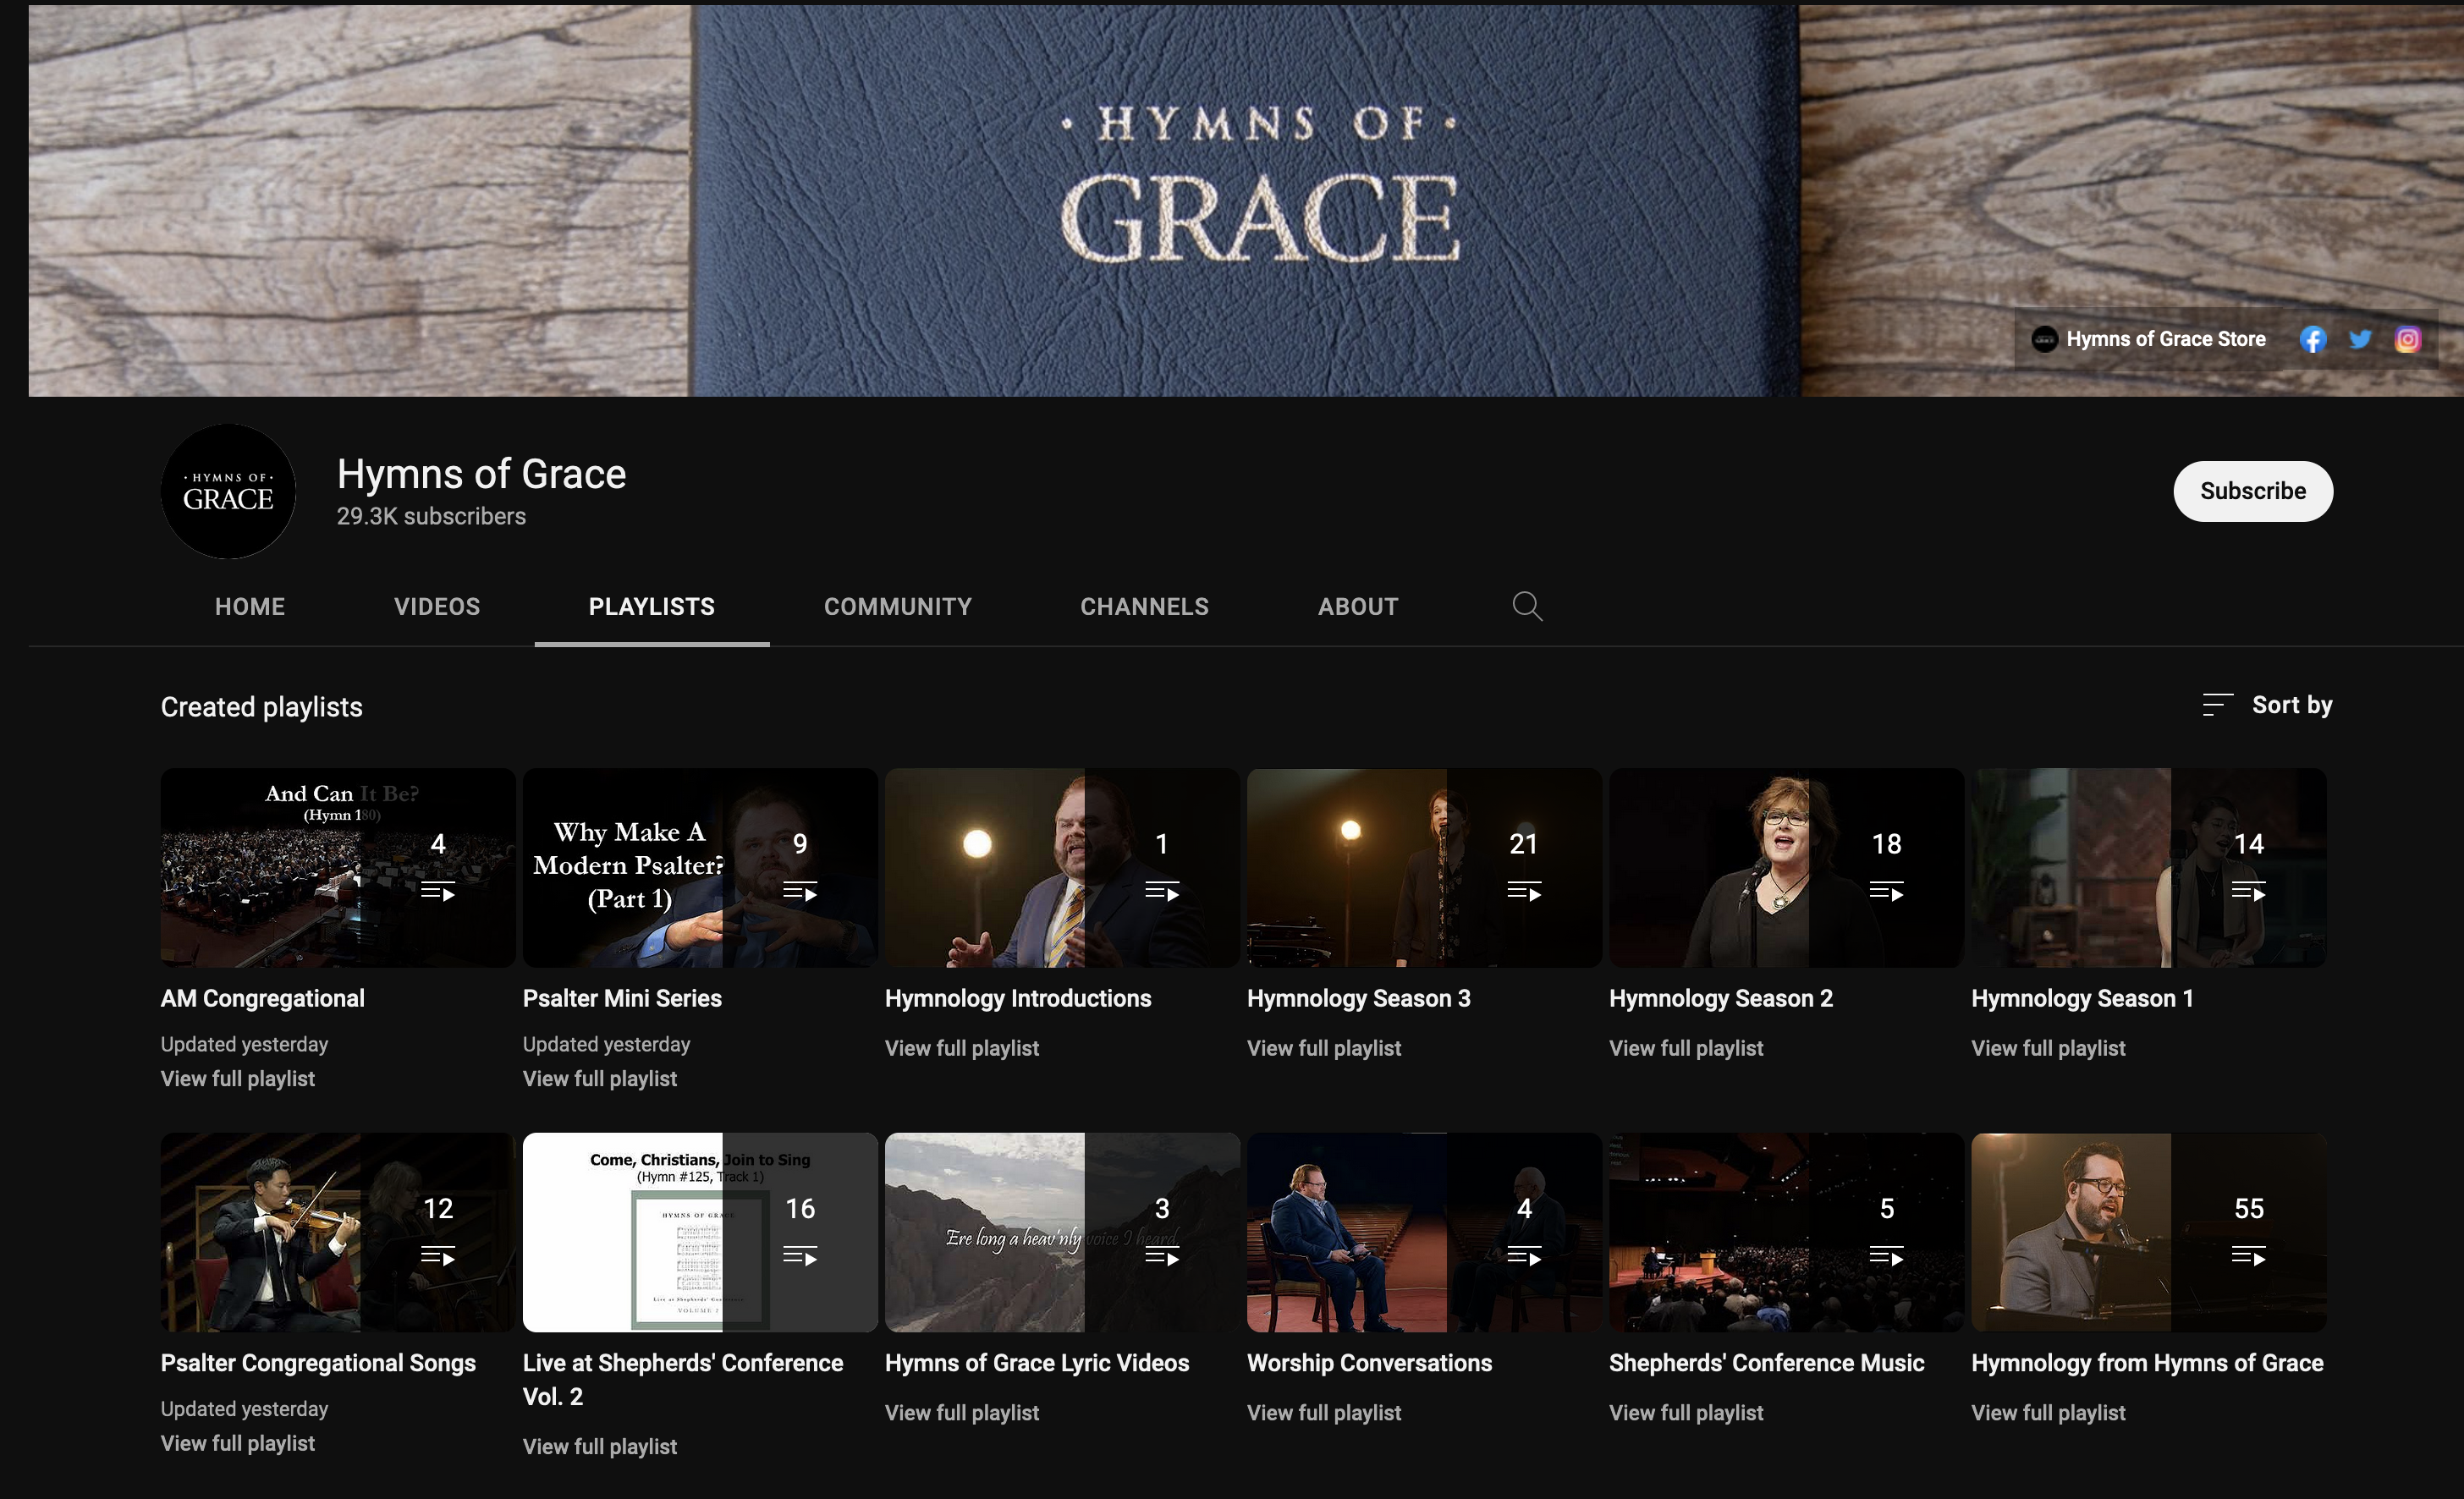Open the CHANNELS tab

[x=1145, y=606]
